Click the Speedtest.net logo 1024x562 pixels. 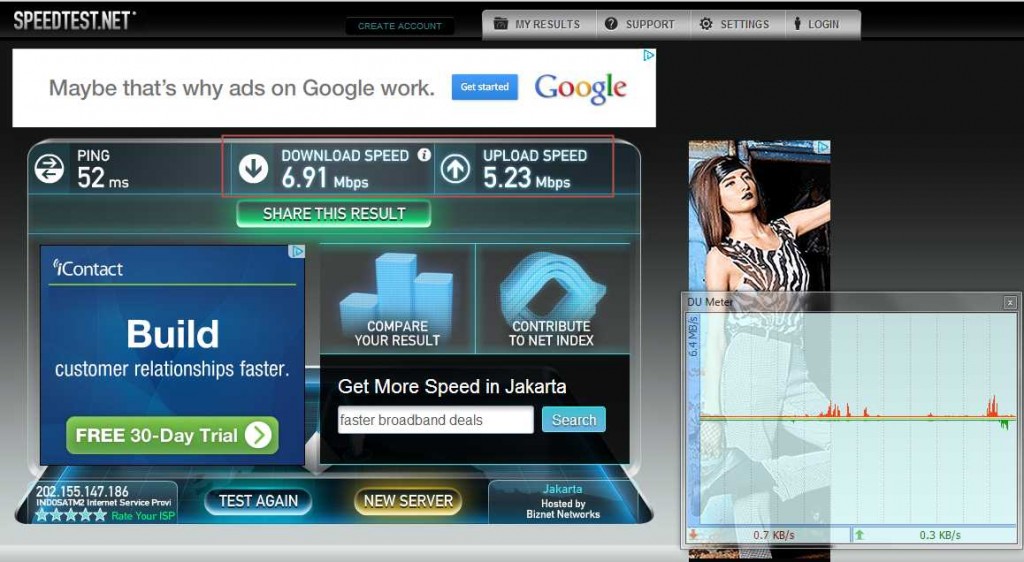74,20
